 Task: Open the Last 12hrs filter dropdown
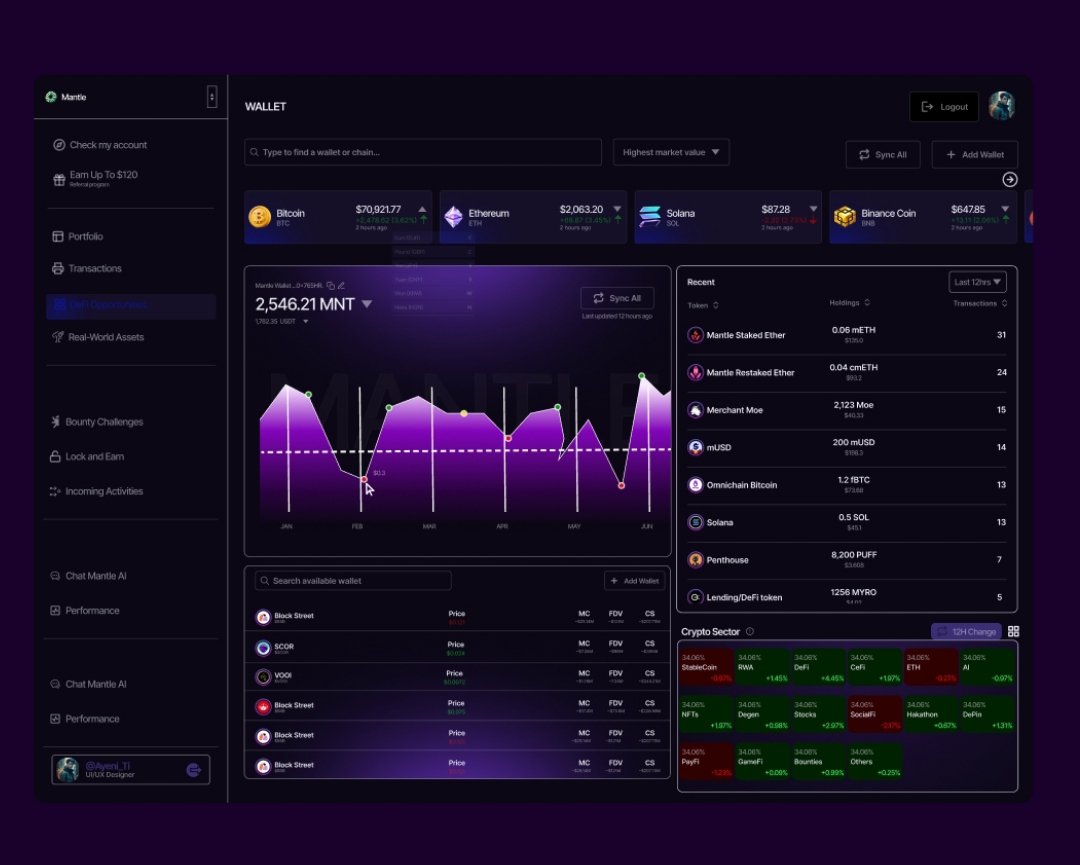tap(977, 282)
